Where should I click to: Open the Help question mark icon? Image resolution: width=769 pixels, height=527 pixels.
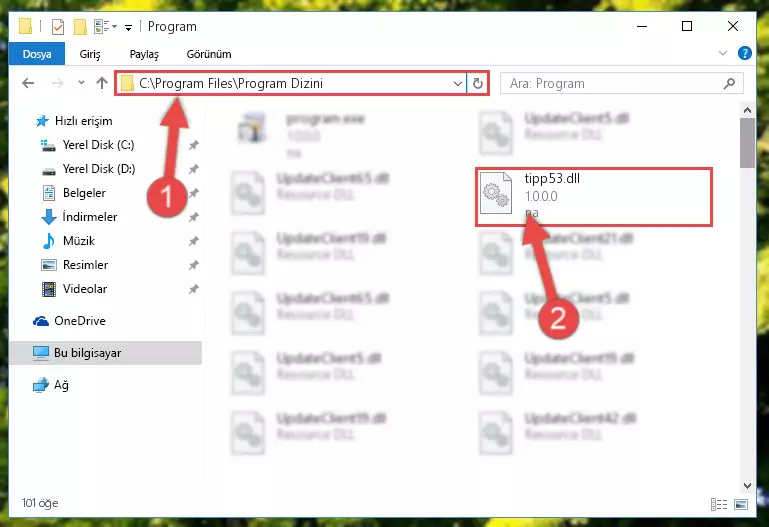[744, 53]
